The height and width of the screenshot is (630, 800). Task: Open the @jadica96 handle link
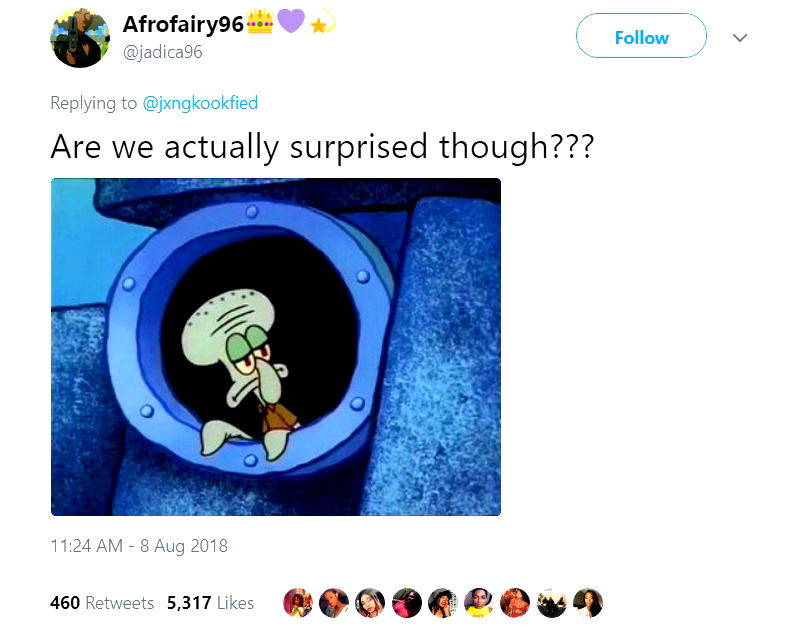163,52
